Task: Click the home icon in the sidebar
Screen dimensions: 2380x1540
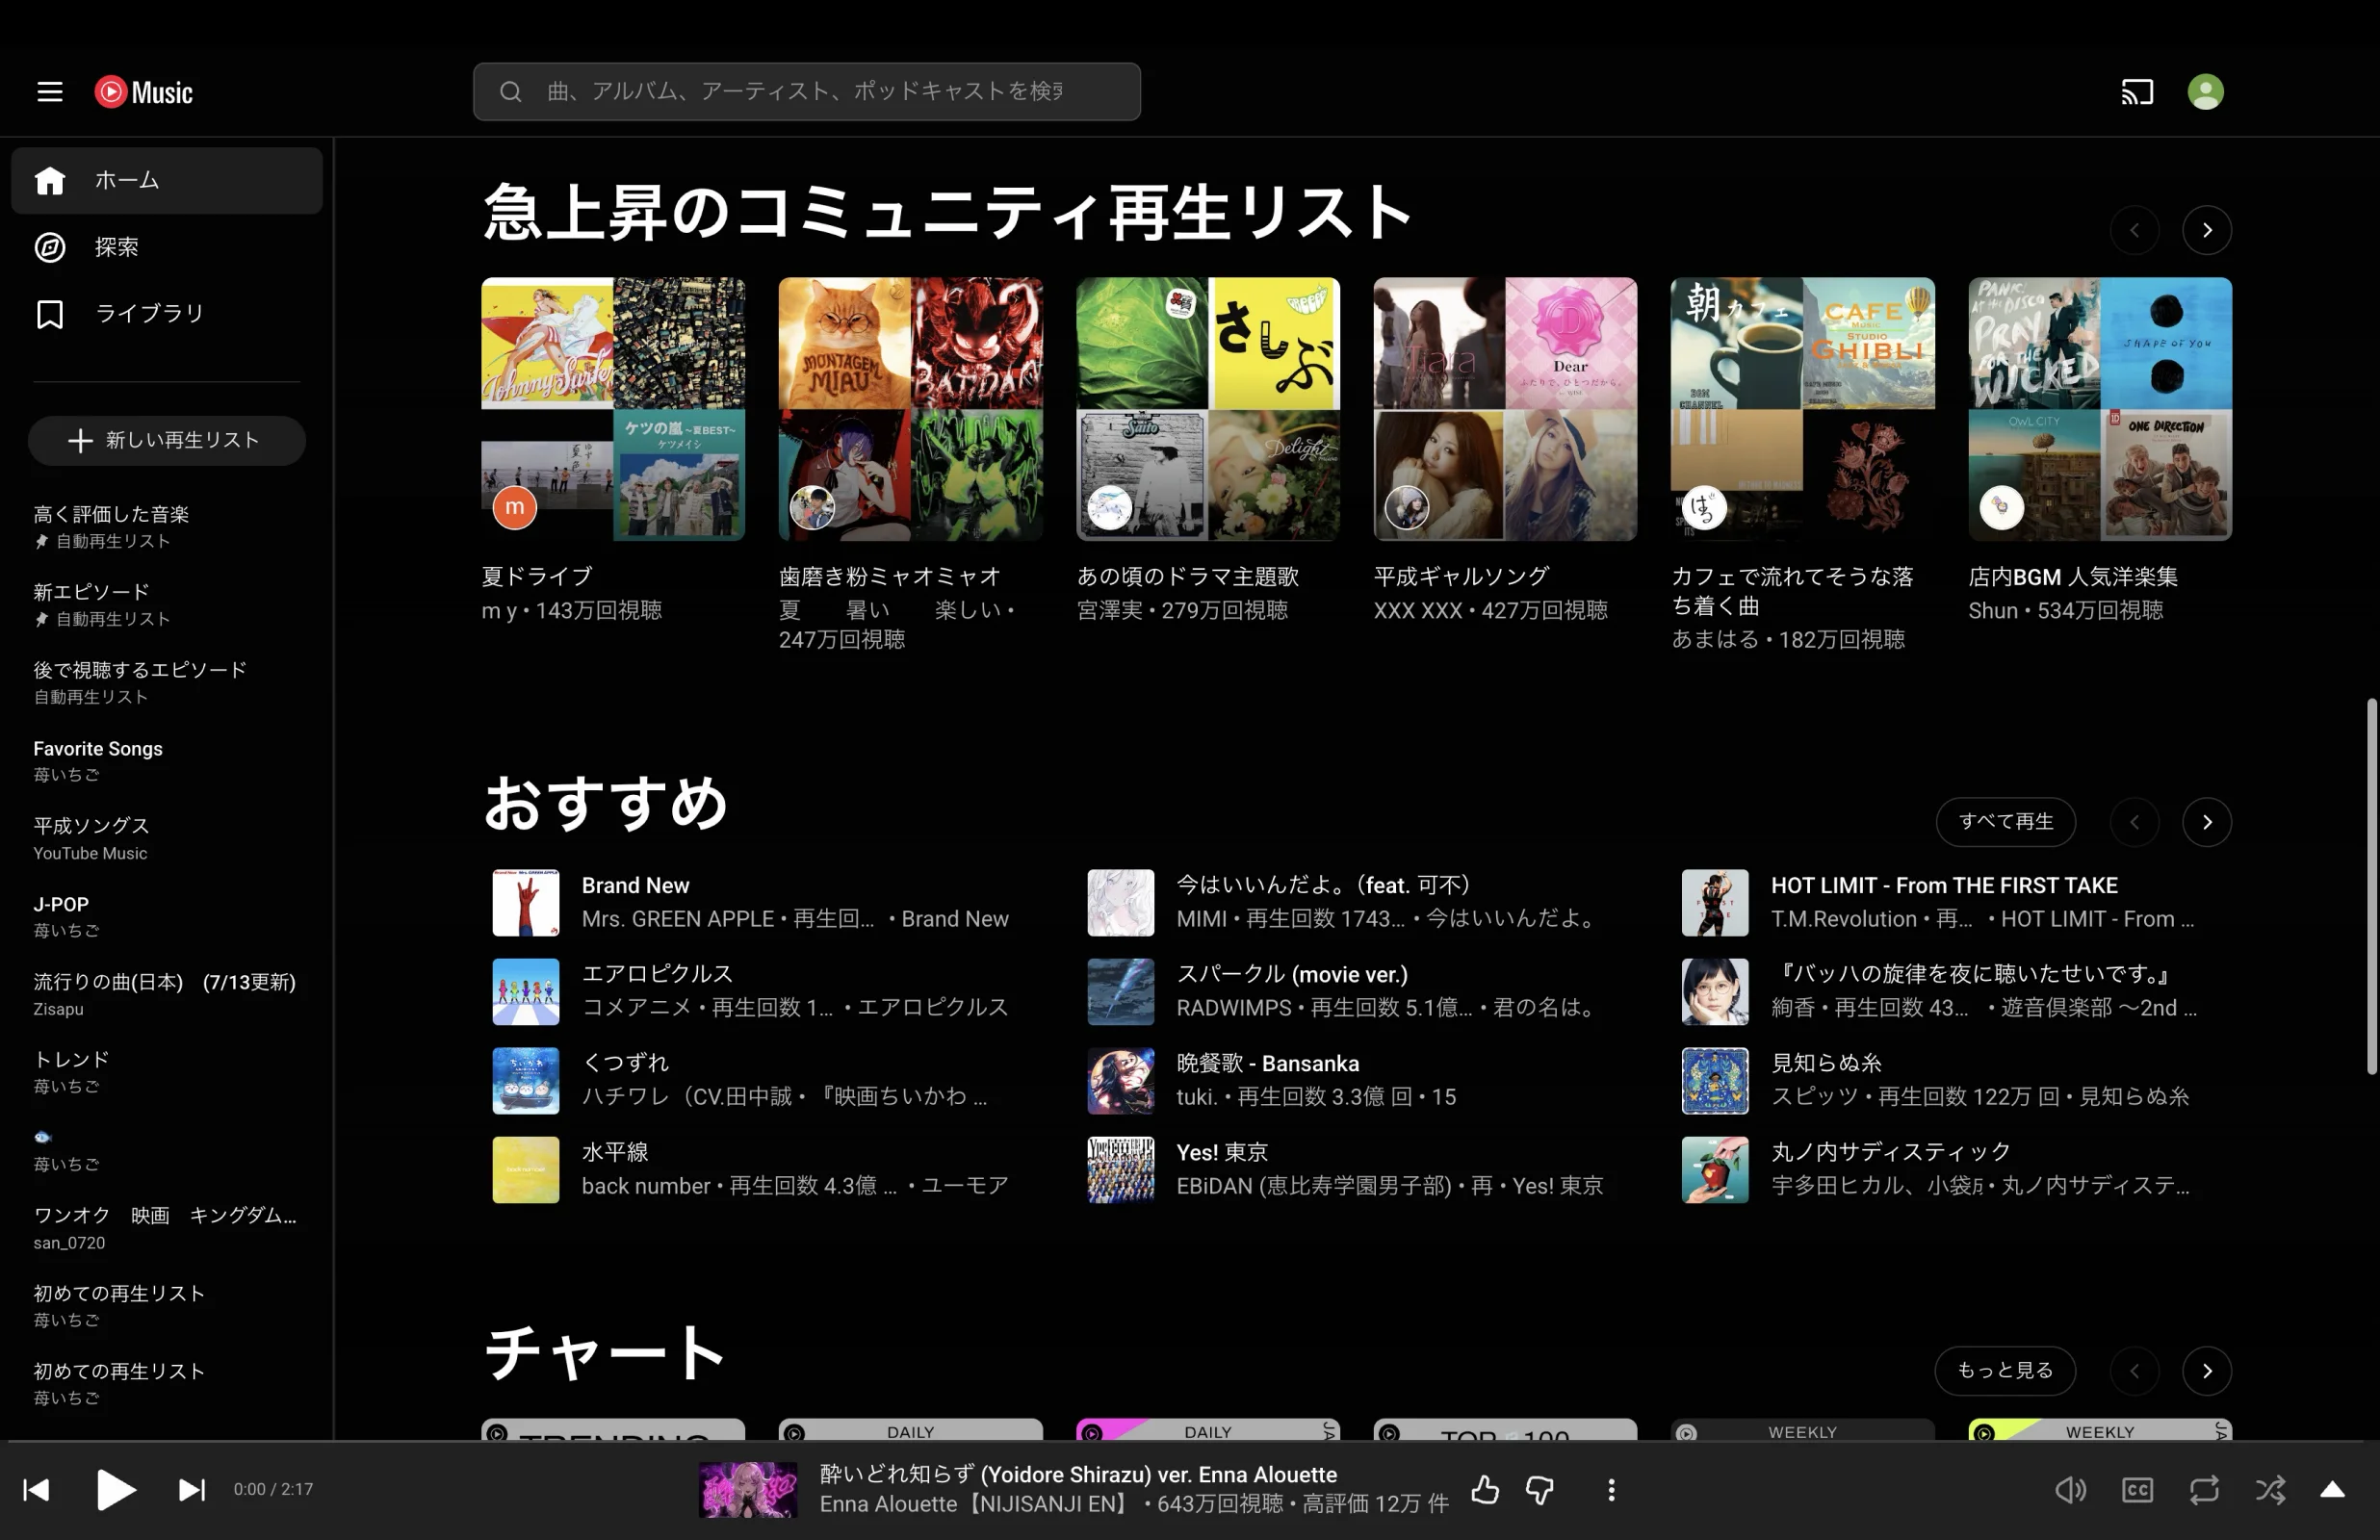Action: pos(49,180)
